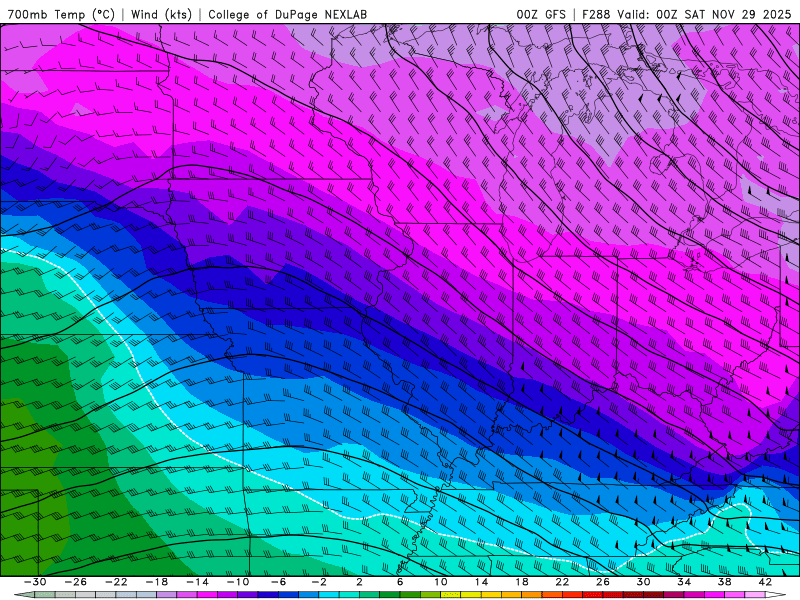
Task: Click the 18 value on the color scale
Action: tap(521, 582)
